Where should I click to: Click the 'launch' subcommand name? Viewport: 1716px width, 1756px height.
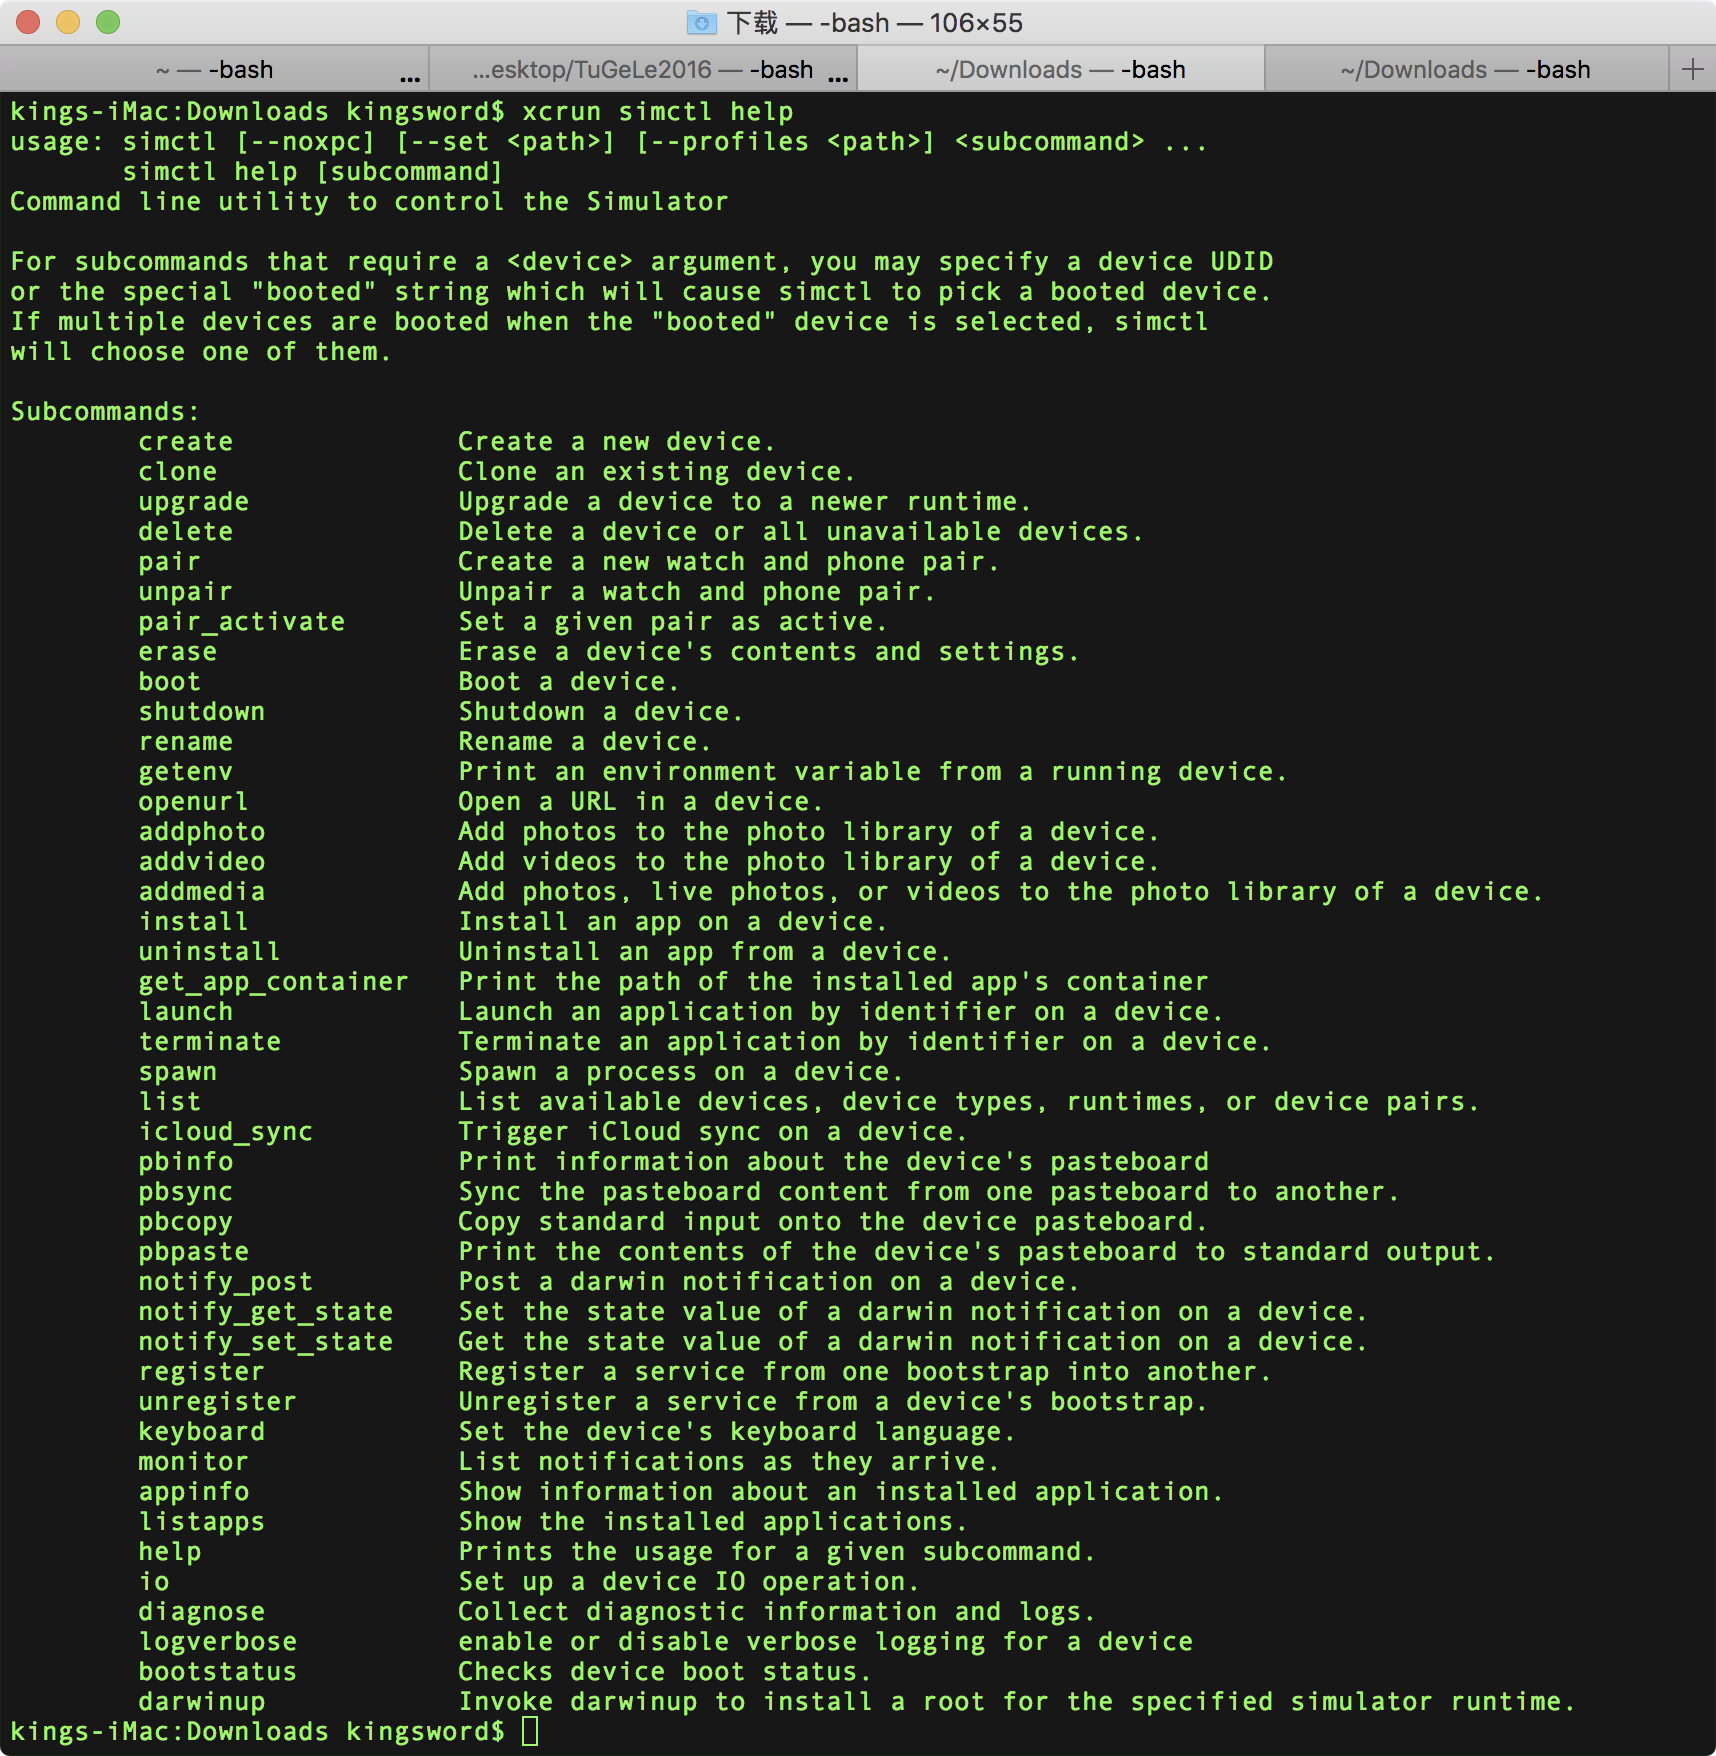coord(186,1011)
